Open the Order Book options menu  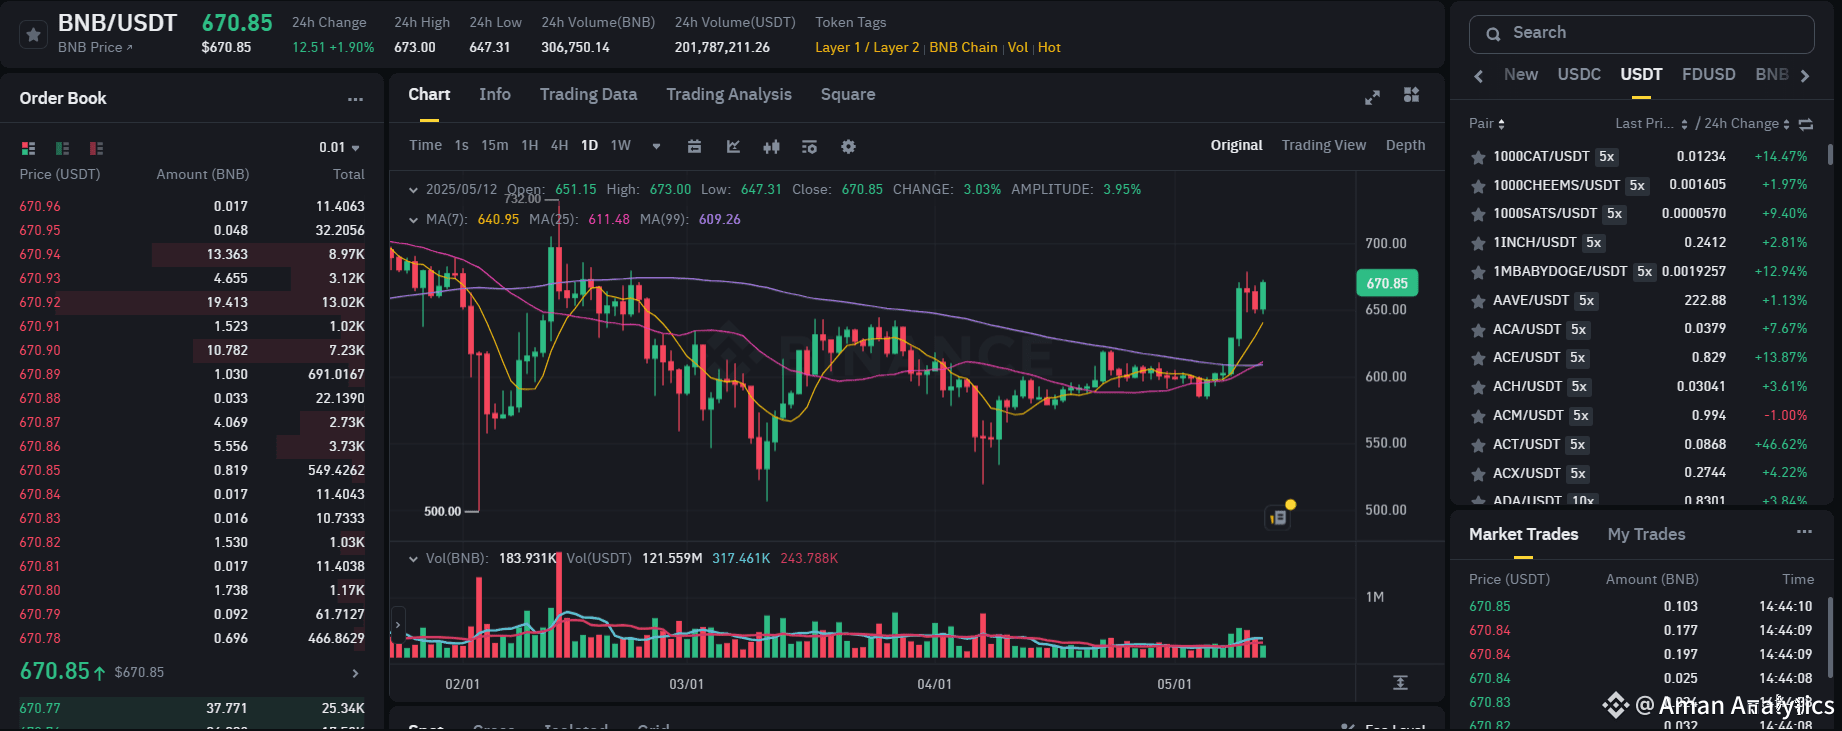[355, 99]
